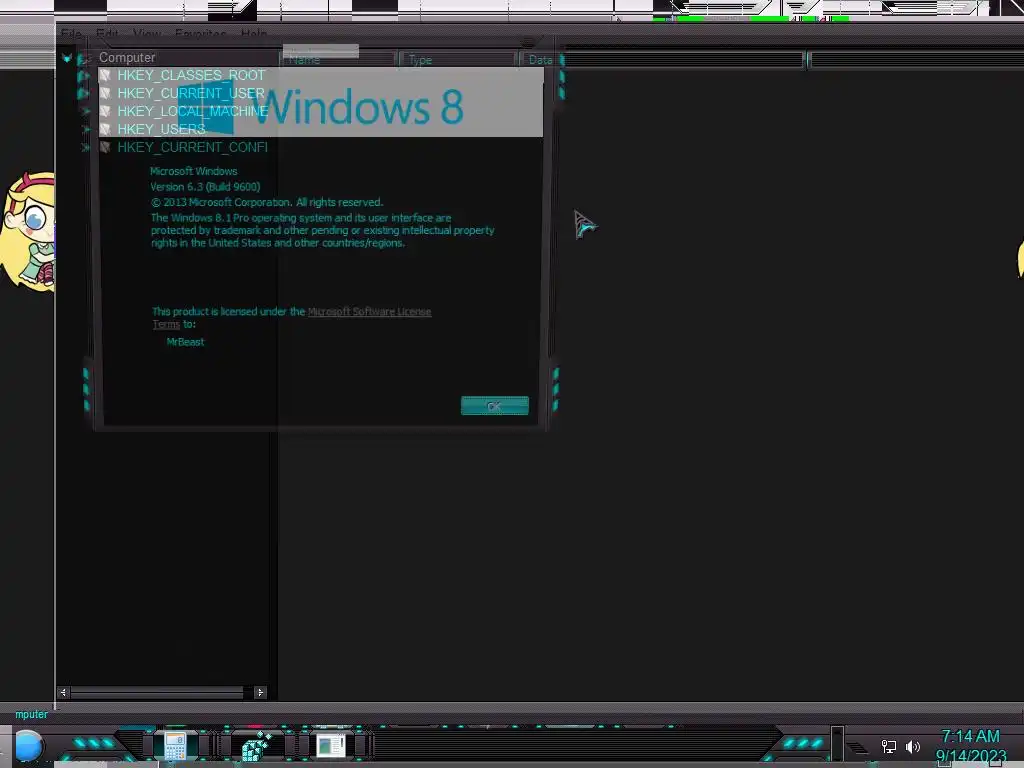Click the Type column header
Image resolution: width=1024 pixels, height=768 pixels.
[459, 59]
